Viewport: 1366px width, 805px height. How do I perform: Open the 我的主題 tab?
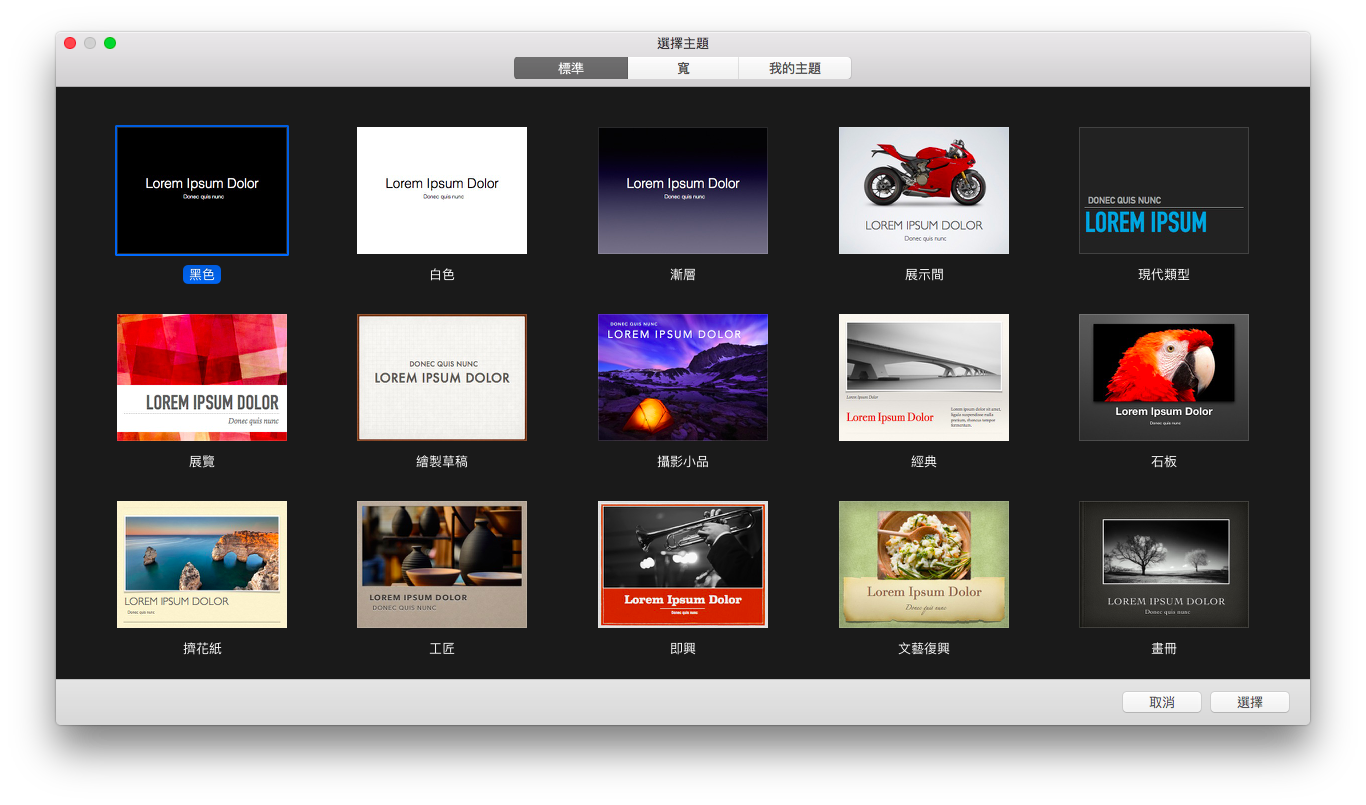pos(795,68)
